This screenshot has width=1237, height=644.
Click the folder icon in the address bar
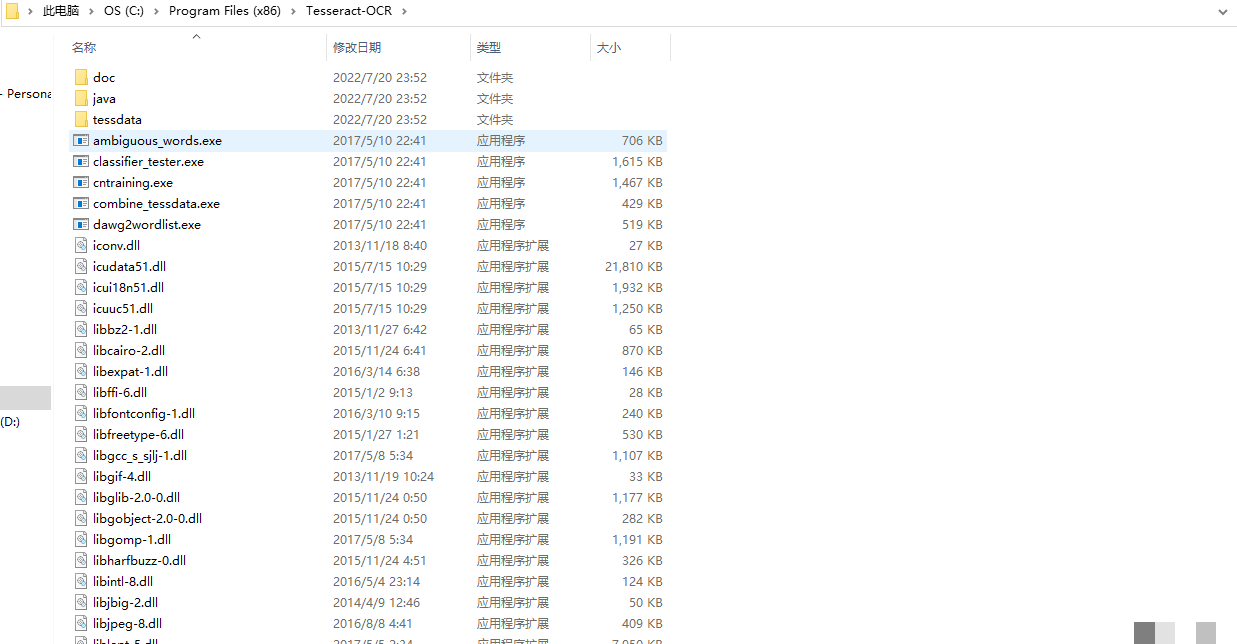(x=12, y=10)
